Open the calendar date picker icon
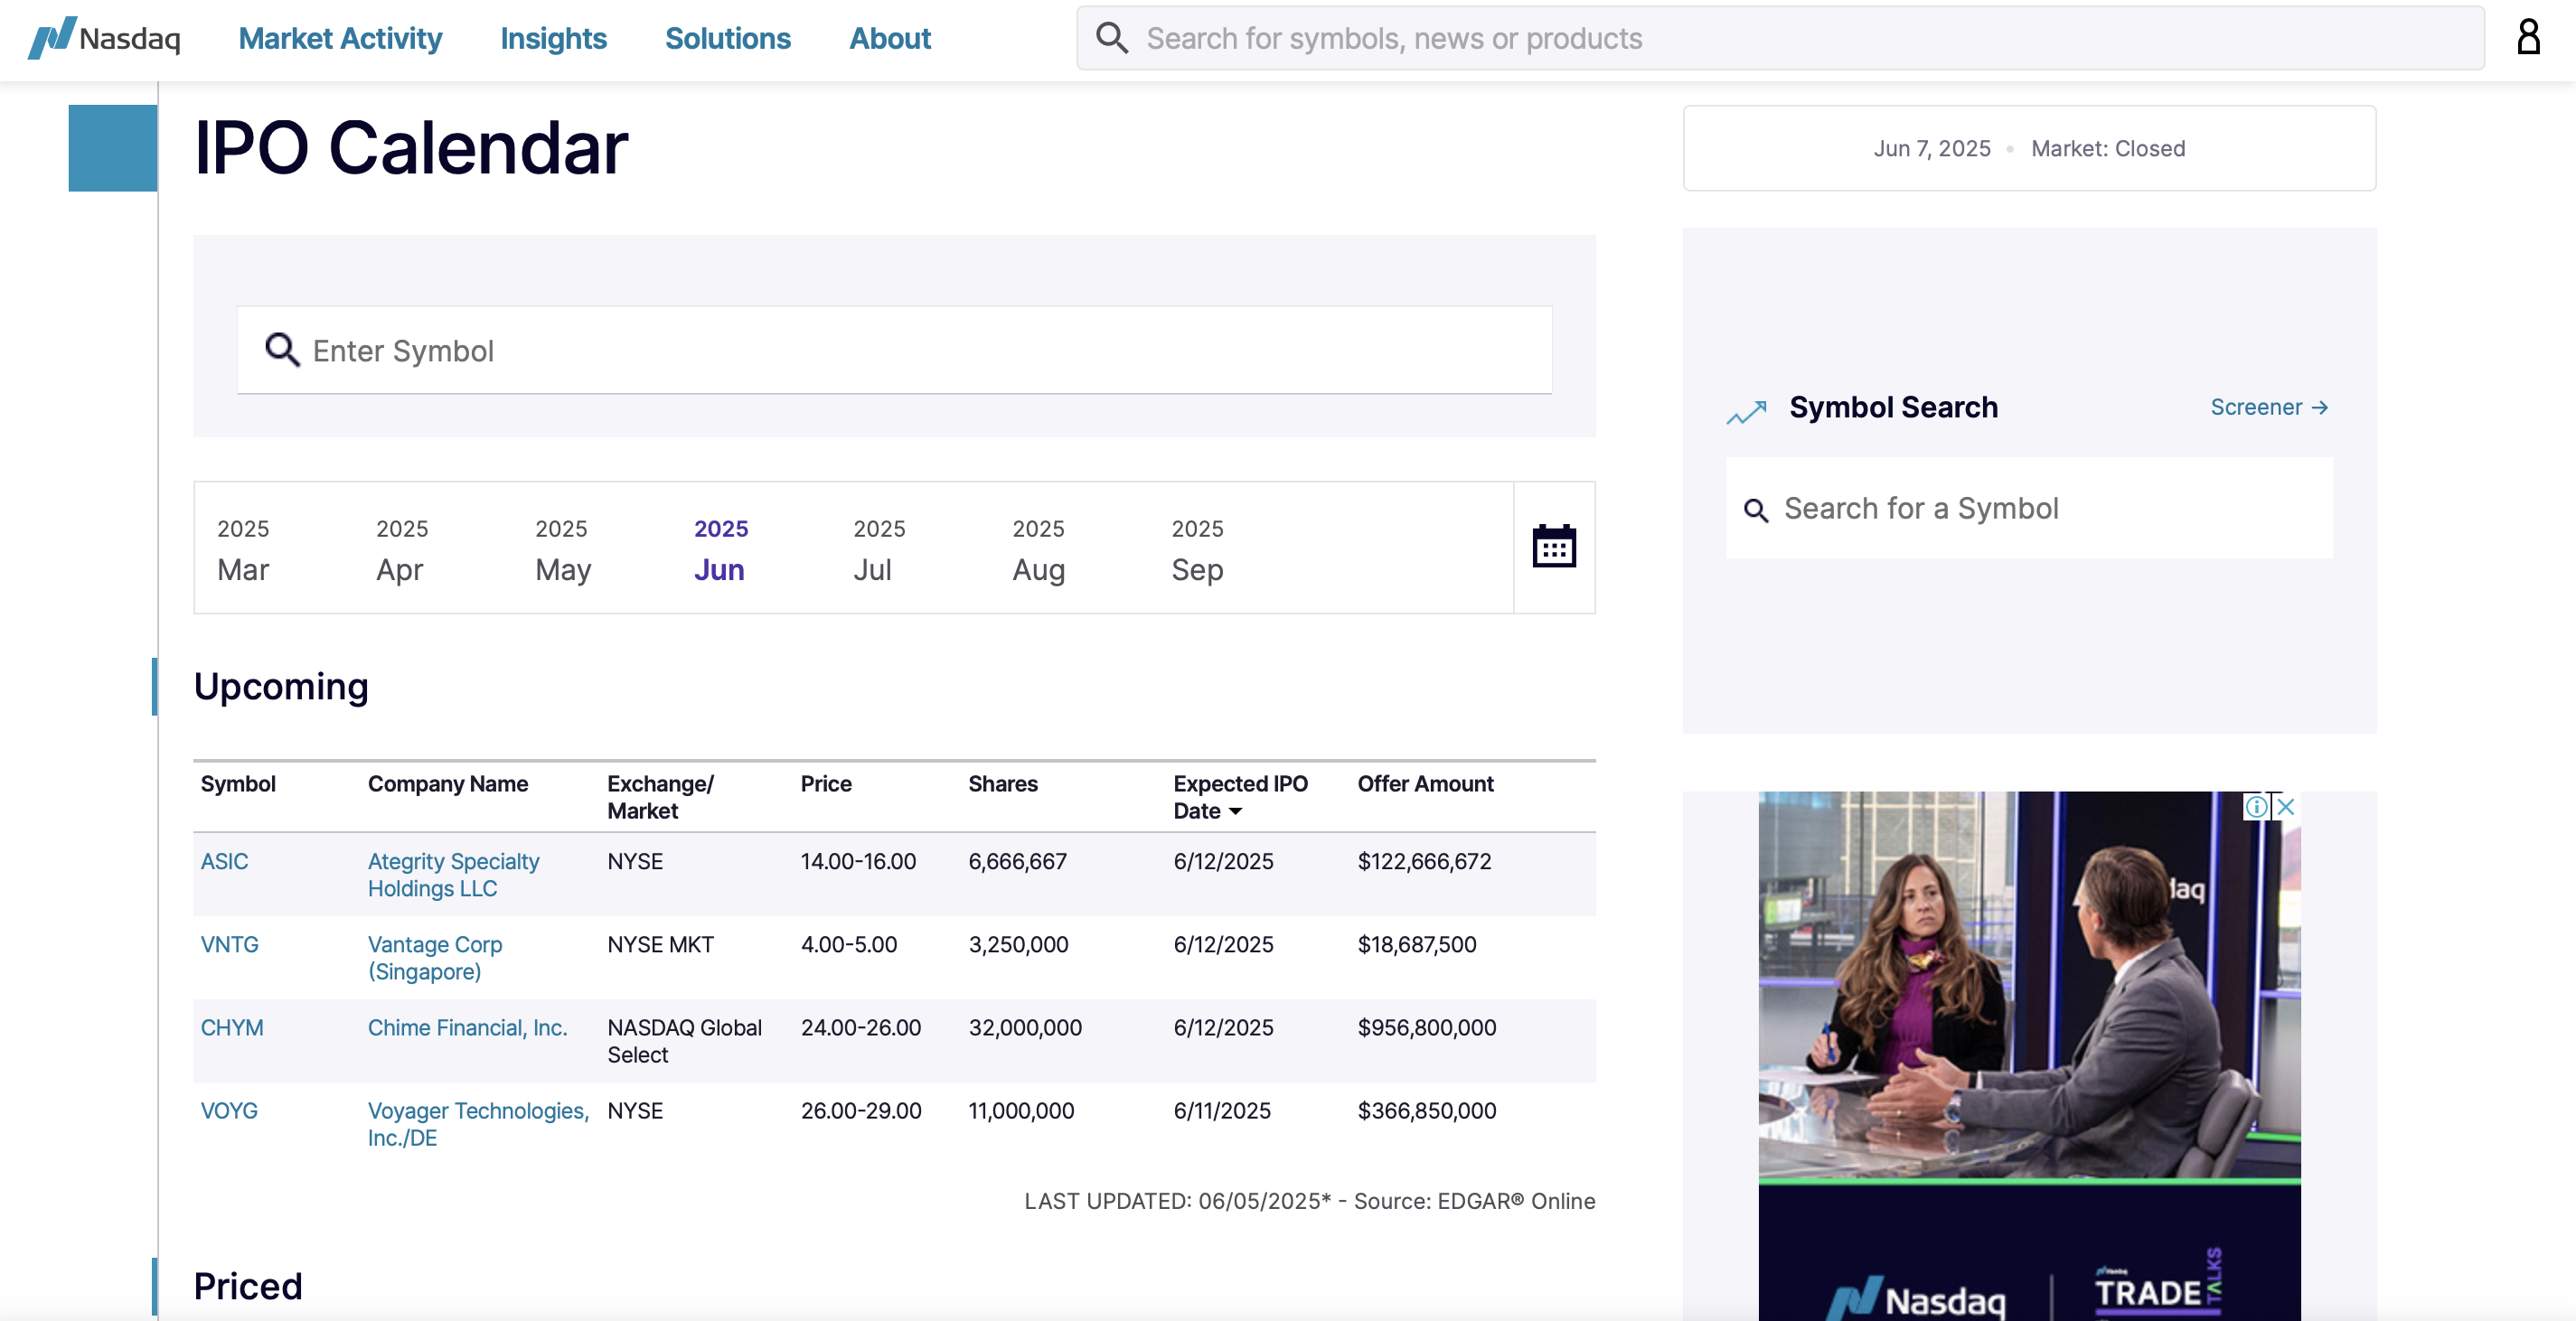Screen dimensions: 2576x1321 point(1554,547)
